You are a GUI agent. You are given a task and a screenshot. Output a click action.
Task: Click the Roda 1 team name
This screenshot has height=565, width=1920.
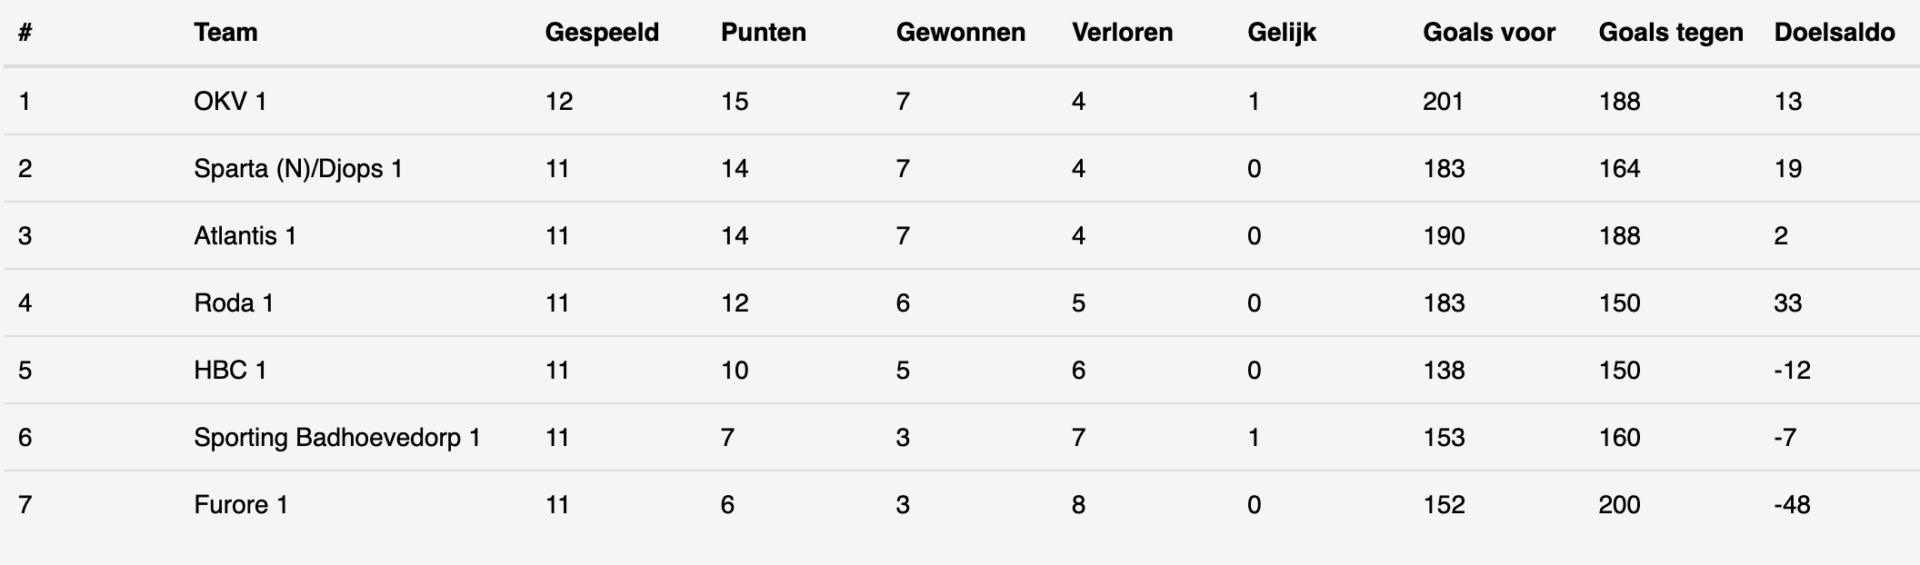[x=233, y=303]
